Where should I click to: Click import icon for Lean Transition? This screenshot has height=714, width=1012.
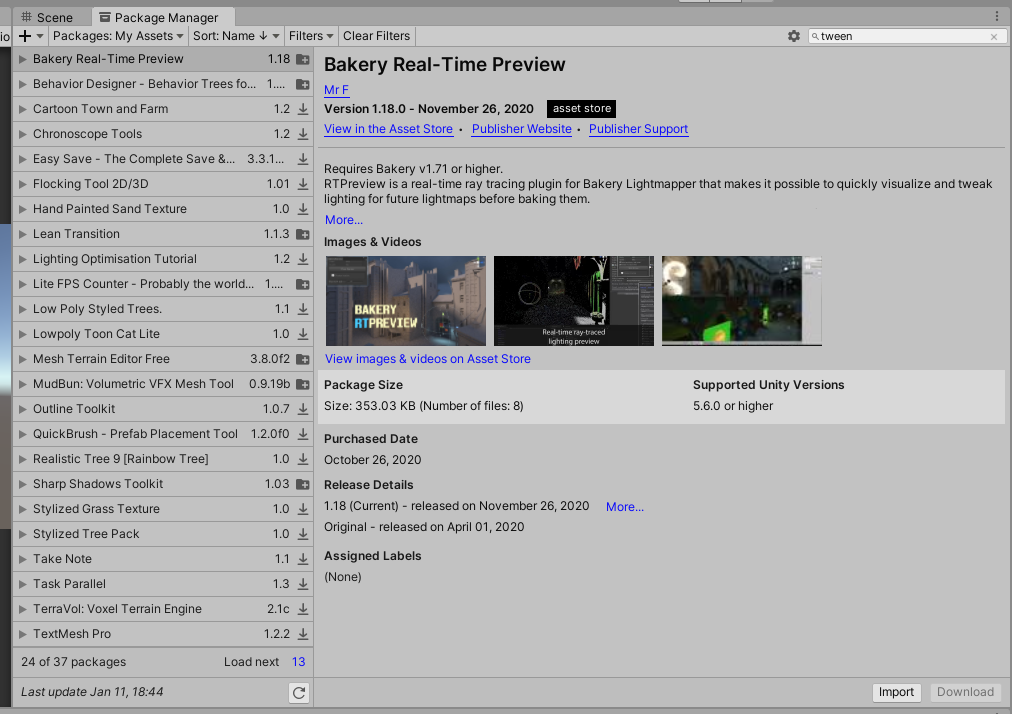(x=303, y=234)
